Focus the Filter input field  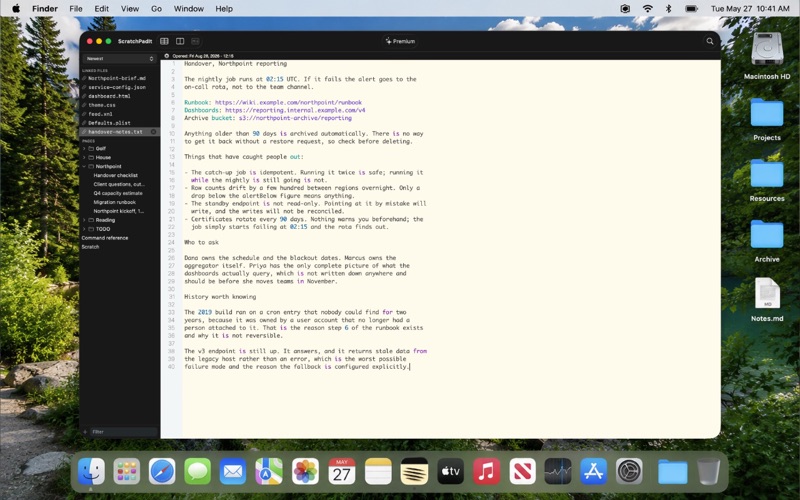(123, 432)
